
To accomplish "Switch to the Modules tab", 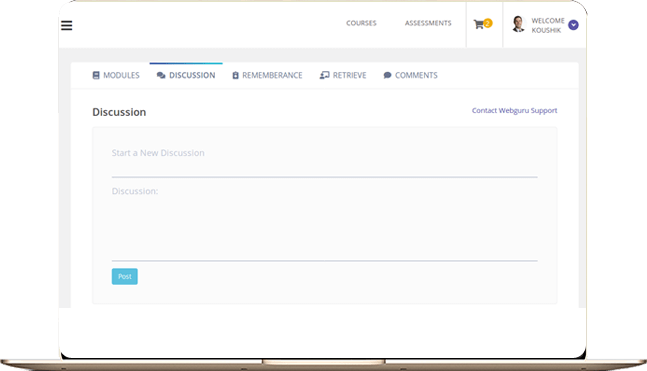I will (x=116, y=75).
